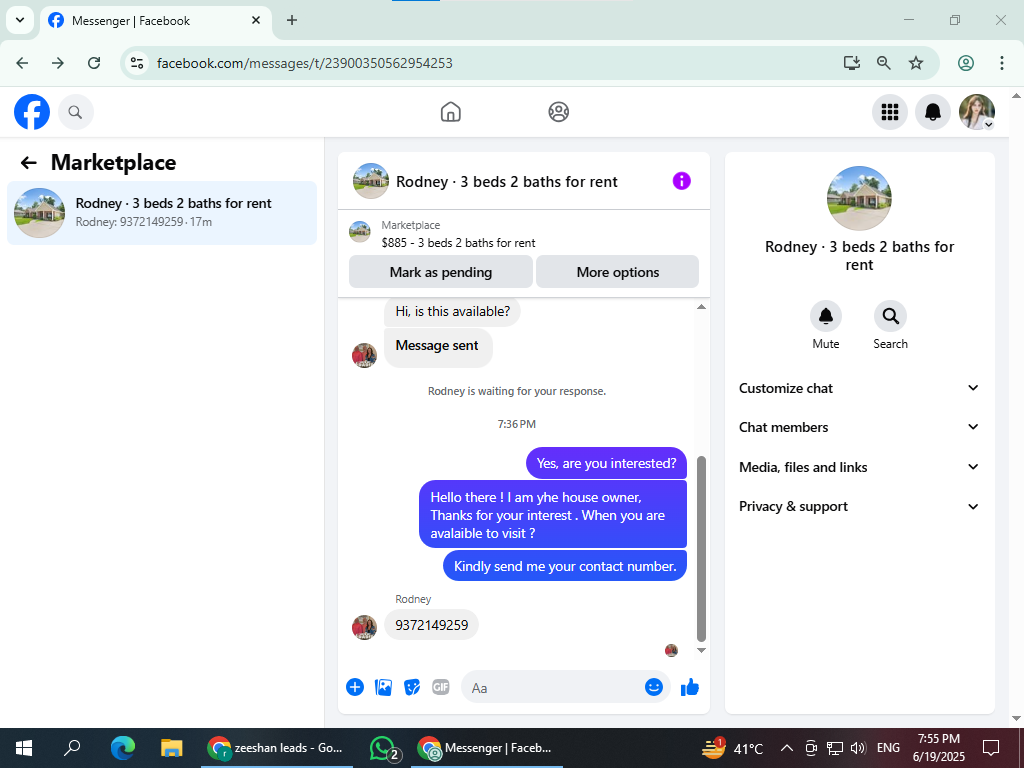Open WhatsApp from the taskbar
1024x768 pixels.
point(383,748)
